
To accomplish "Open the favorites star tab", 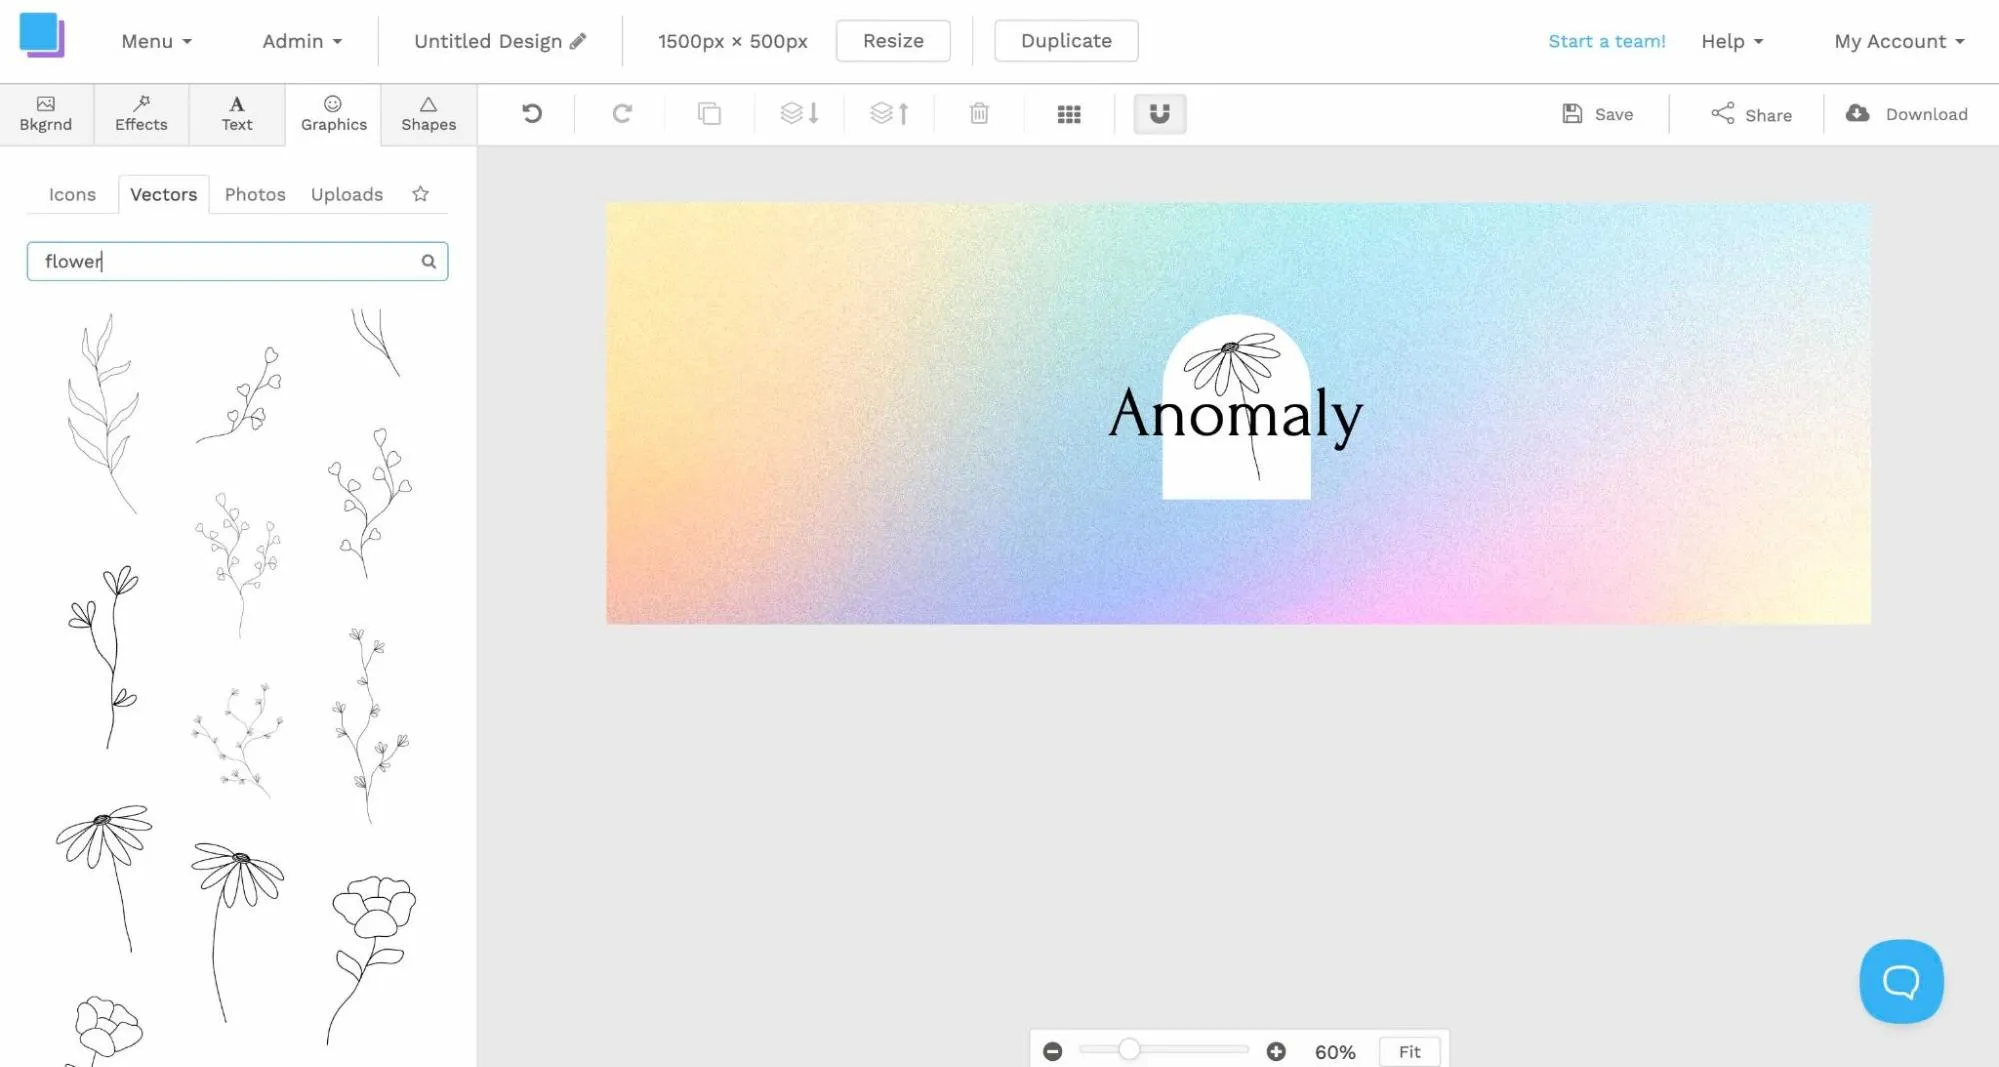I will point(420,194).
